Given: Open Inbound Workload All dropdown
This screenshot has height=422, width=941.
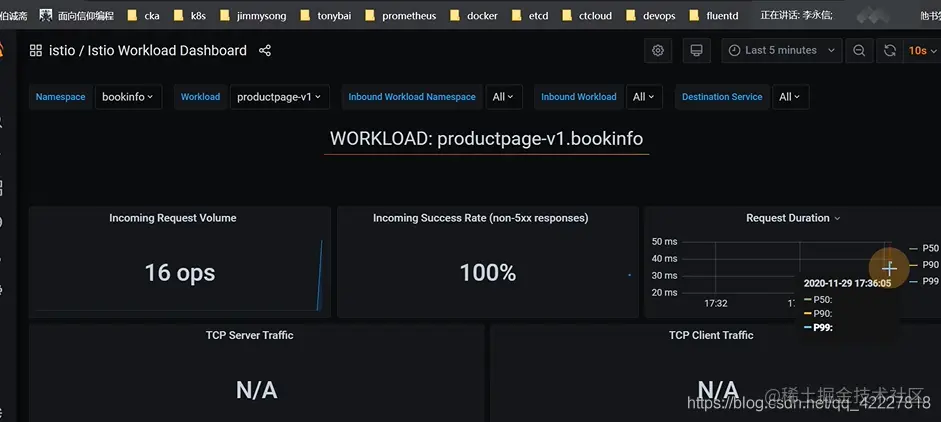Looking at the screenshot, I should (x=644, y=97).
